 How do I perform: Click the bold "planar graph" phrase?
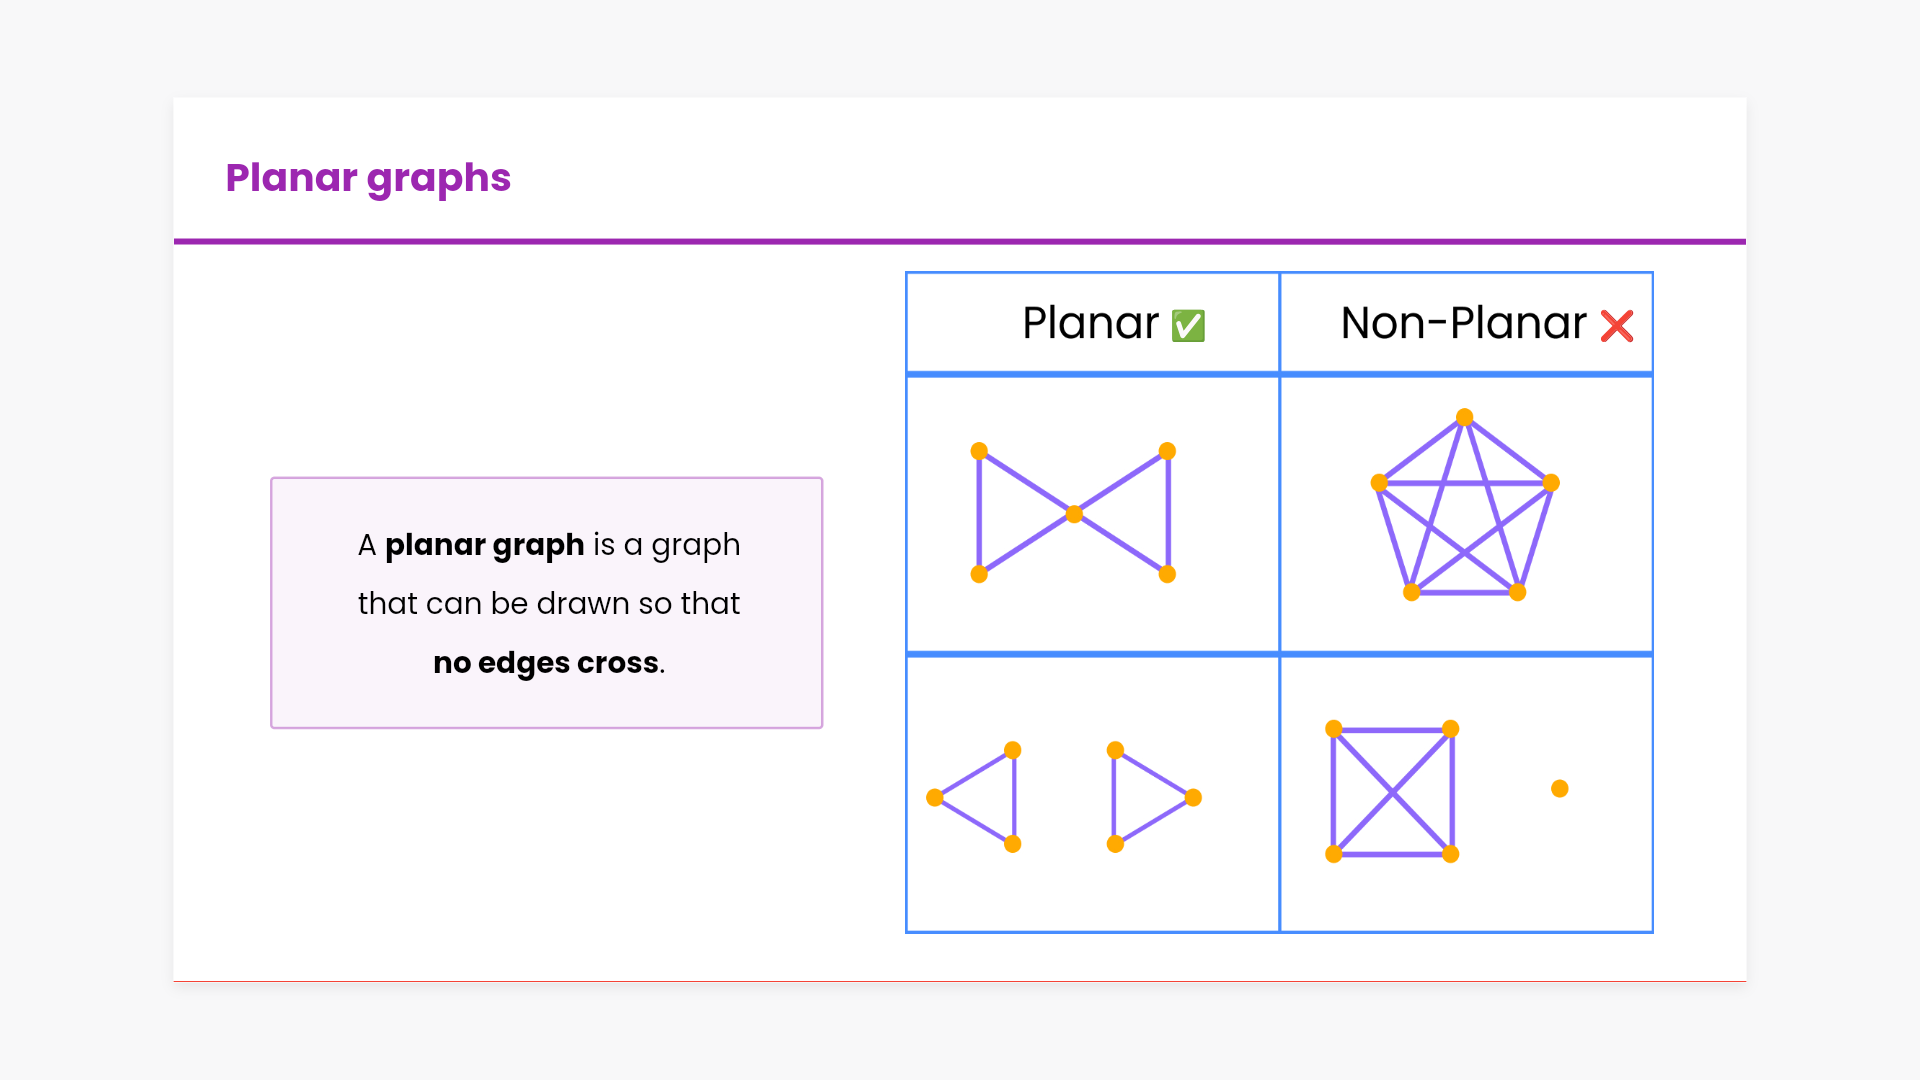(484, 545)
